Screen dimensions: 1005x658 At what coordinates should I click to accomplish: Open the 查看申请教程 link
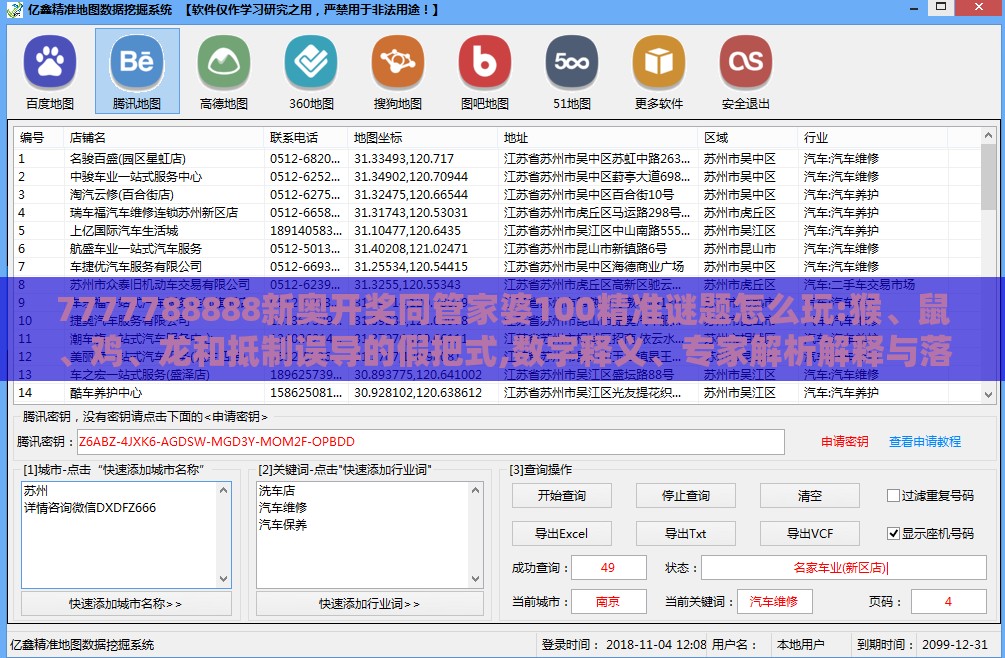925,441
